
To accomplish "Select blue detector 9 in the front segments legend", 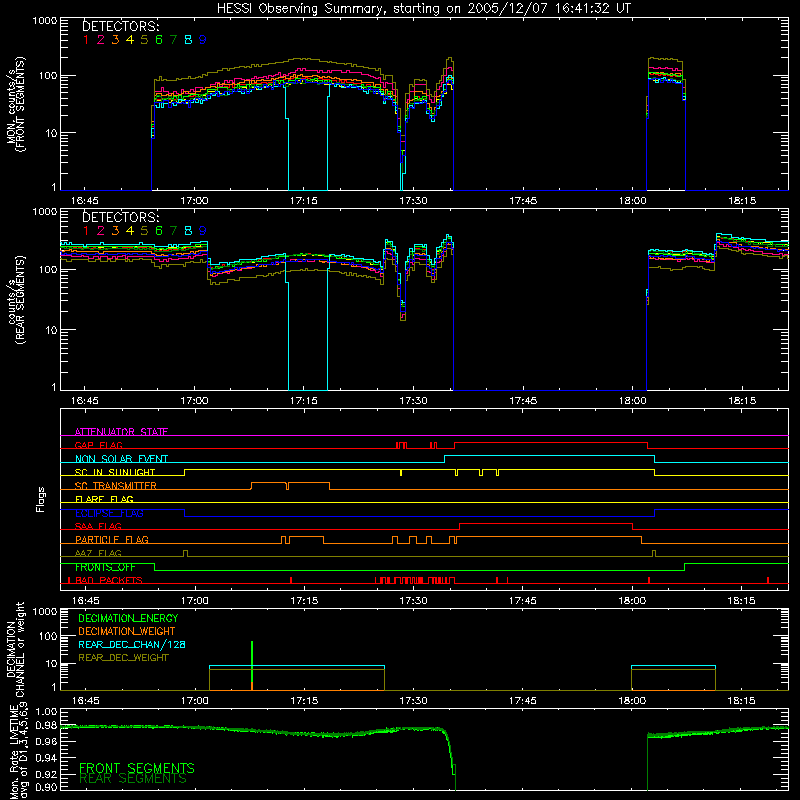I will (203, 40).
